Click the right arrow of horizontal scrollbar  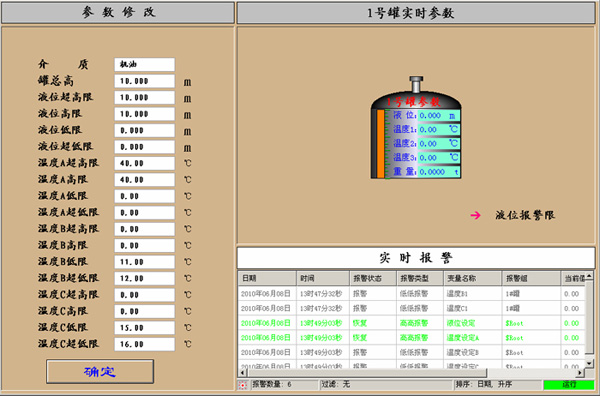pos(580,372)
